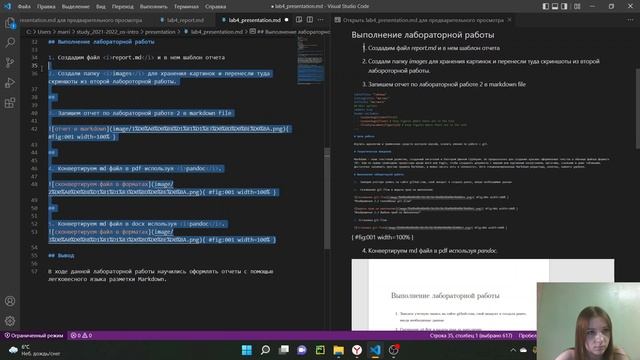Select the preview tab in the right group
Screen dimensions: 640x360
click(x=423, y=20)
